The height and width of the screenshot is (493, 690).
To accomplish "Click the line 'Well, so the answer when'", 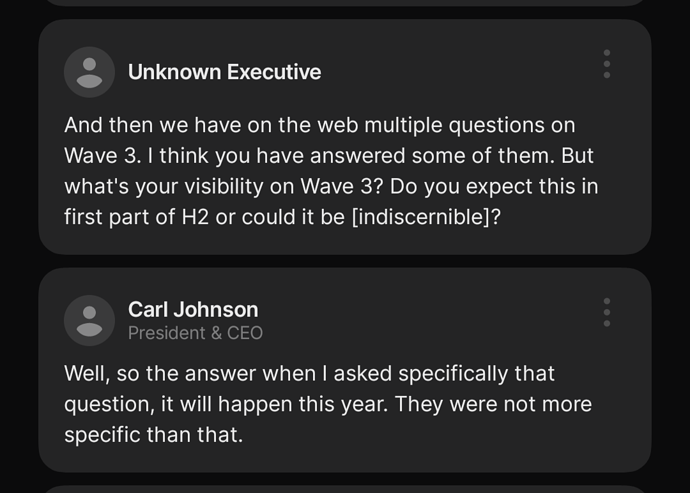I will coord(309,374).
